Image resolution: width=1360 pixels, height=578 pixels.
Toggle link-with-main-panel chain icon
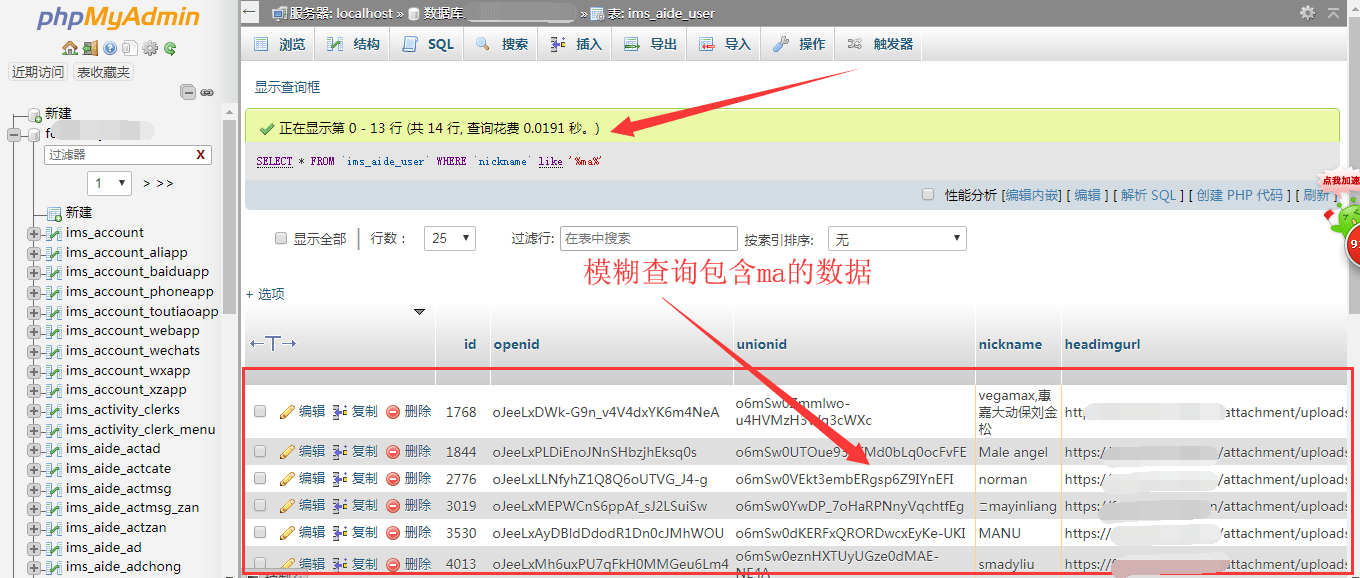207,92
